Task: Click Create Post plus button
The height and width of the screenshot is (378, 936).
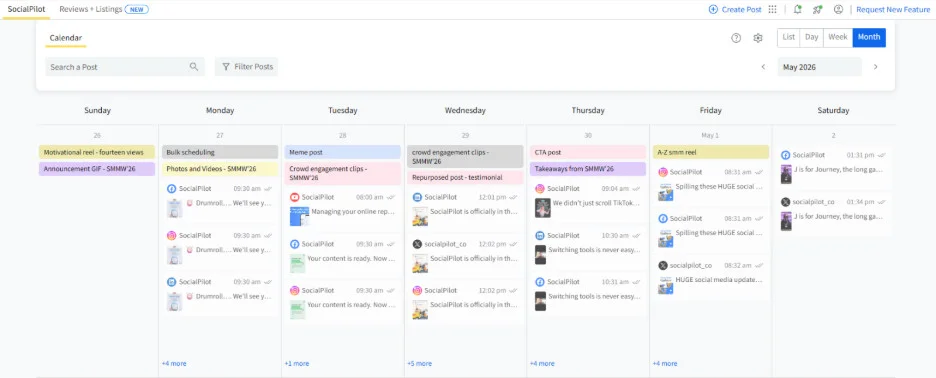Action: pos(735,9)
